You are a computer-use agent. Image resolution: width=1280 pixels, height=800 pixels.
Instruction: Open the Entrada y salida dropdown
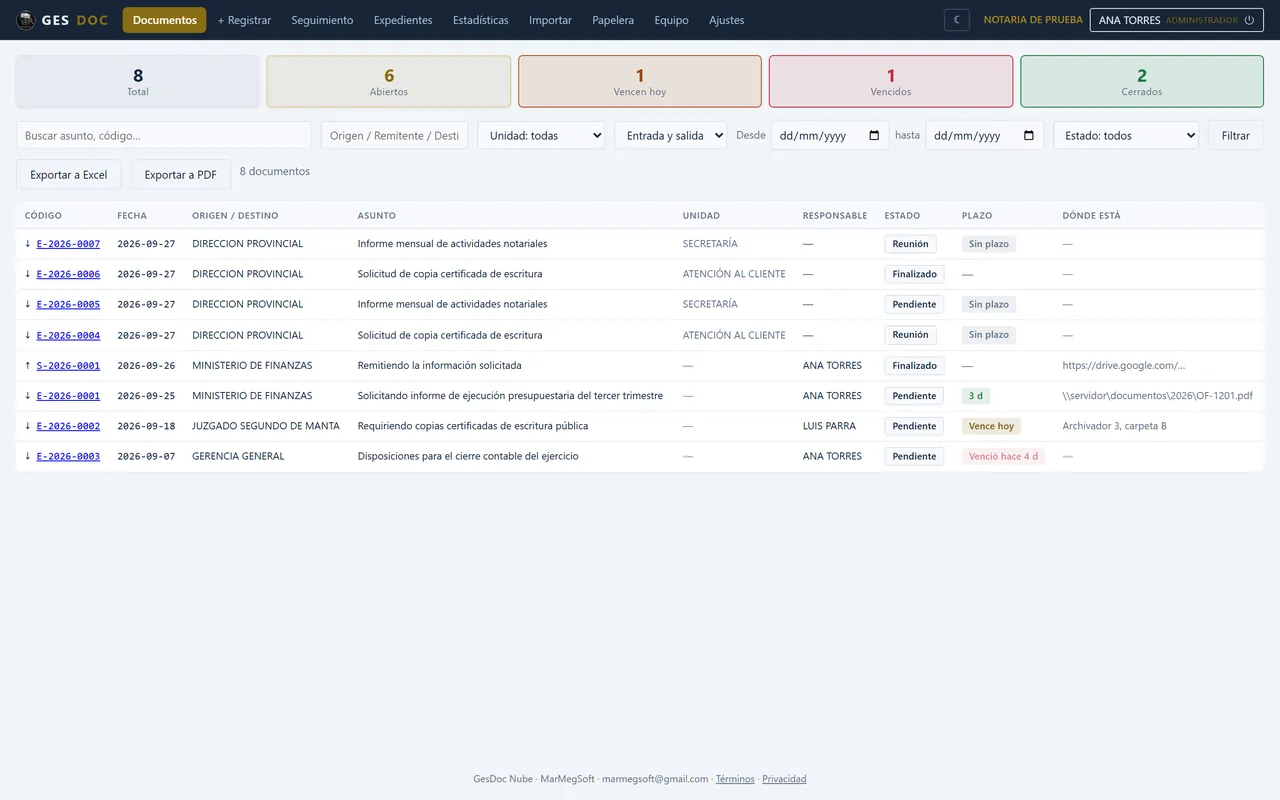[670, 136]
